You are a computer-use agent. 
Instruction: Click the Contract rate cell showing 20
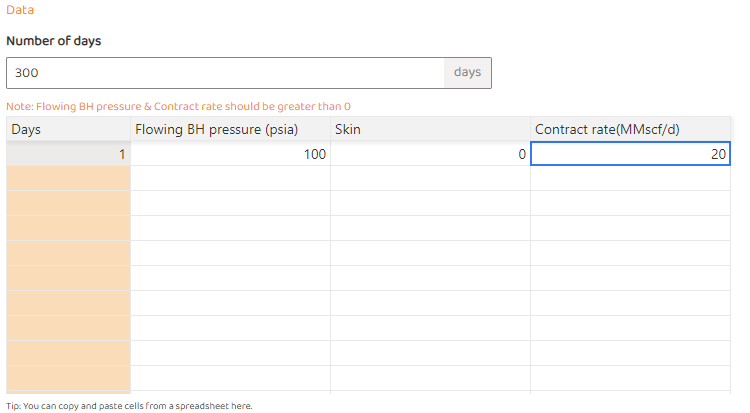(630, 154)
